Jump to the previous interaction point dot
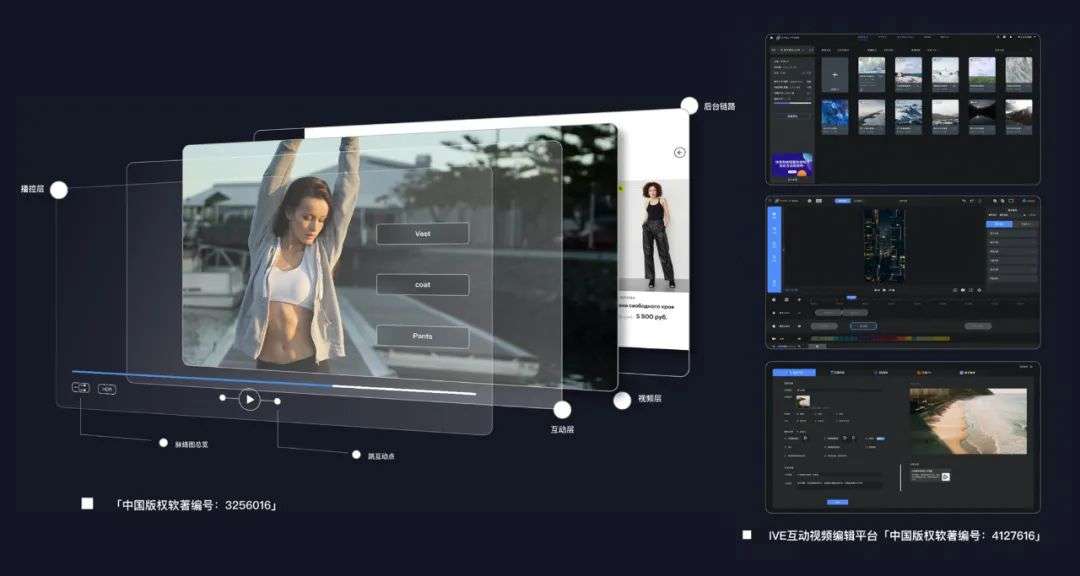 point(222,398)
